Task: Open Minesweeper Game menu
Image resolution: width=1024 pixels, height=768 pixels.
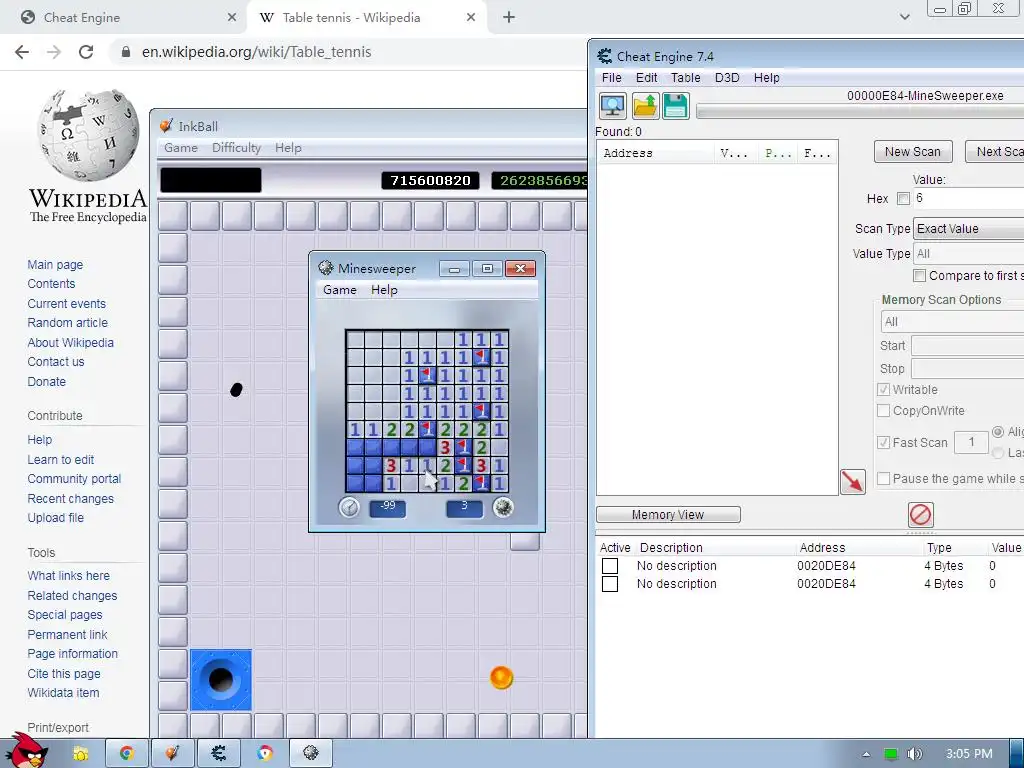Action: click(x=340, y=290)
